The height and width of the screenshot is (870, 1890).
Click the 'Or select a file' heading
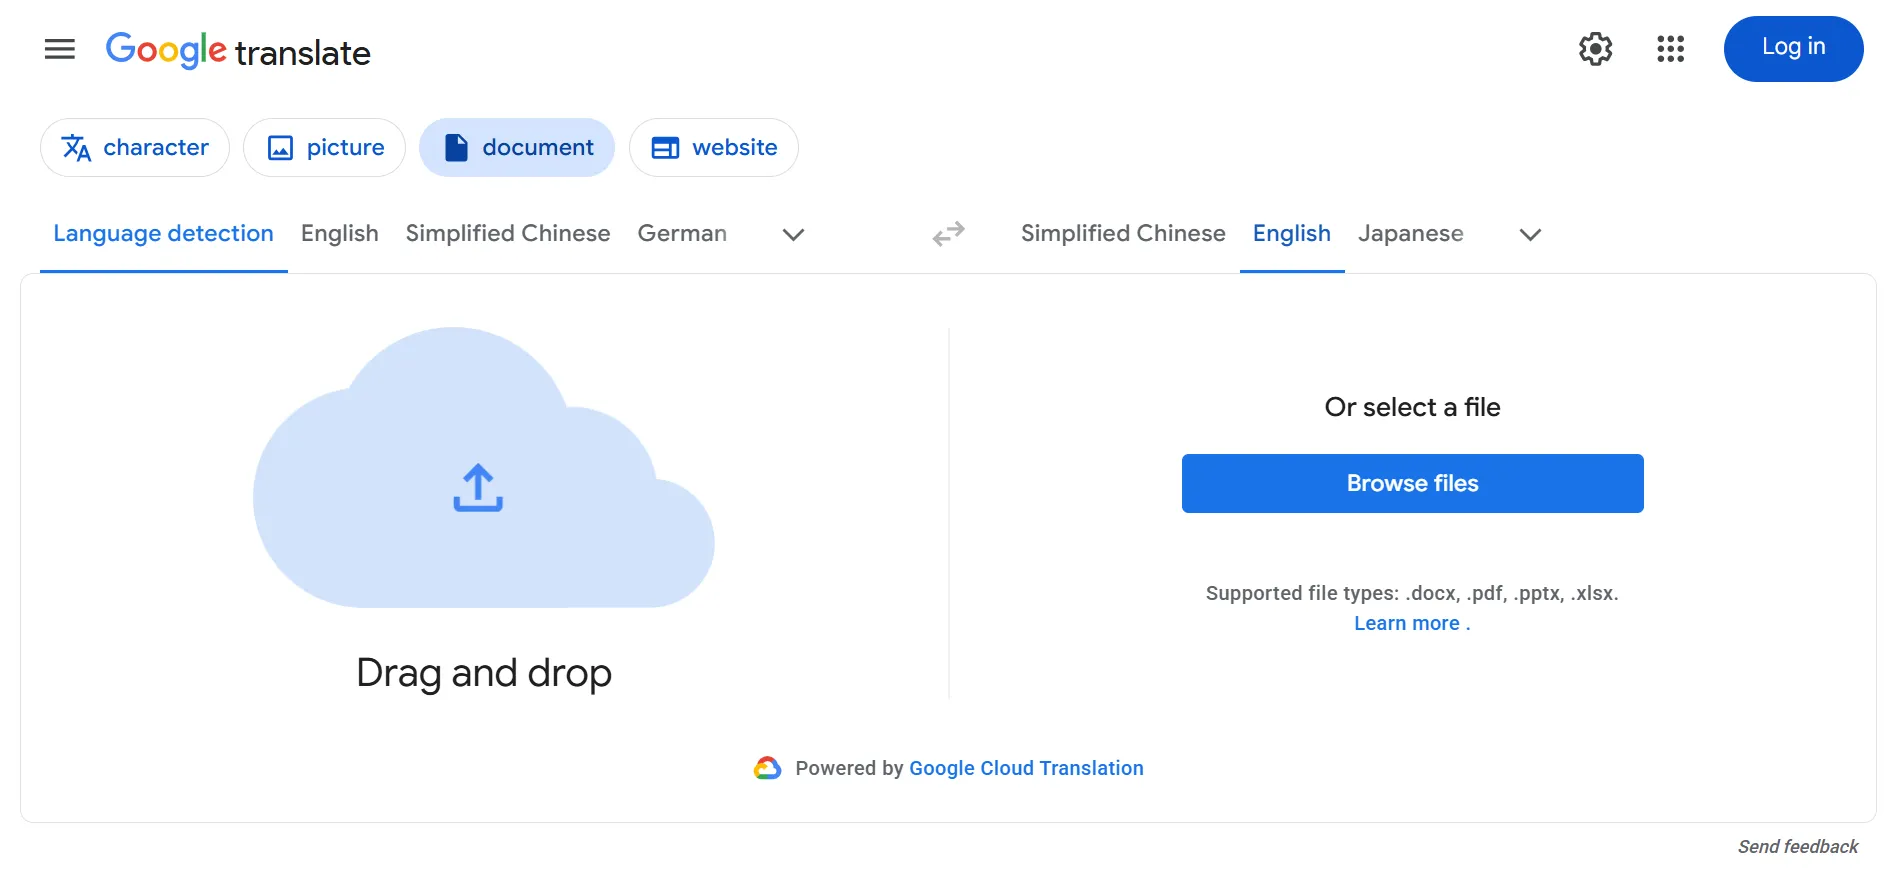click(x=1412, y=407)
